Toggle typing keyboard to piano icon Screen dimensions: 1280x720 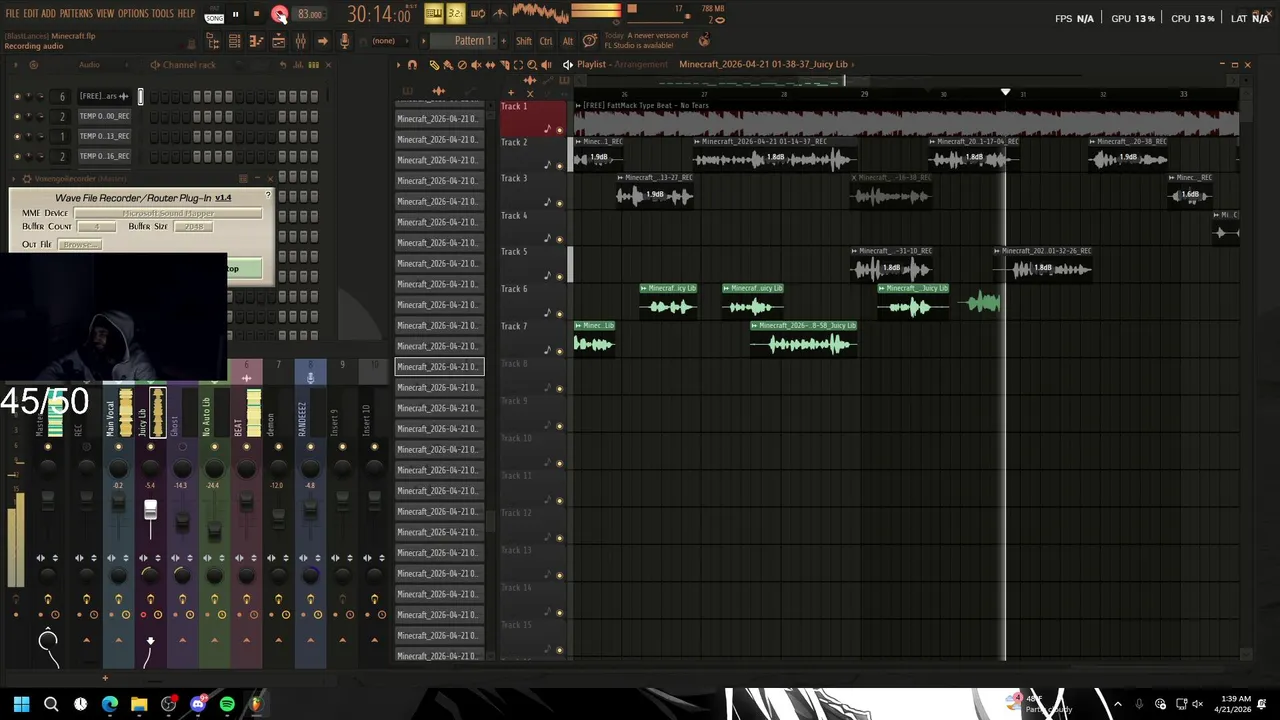pos(433,14)
